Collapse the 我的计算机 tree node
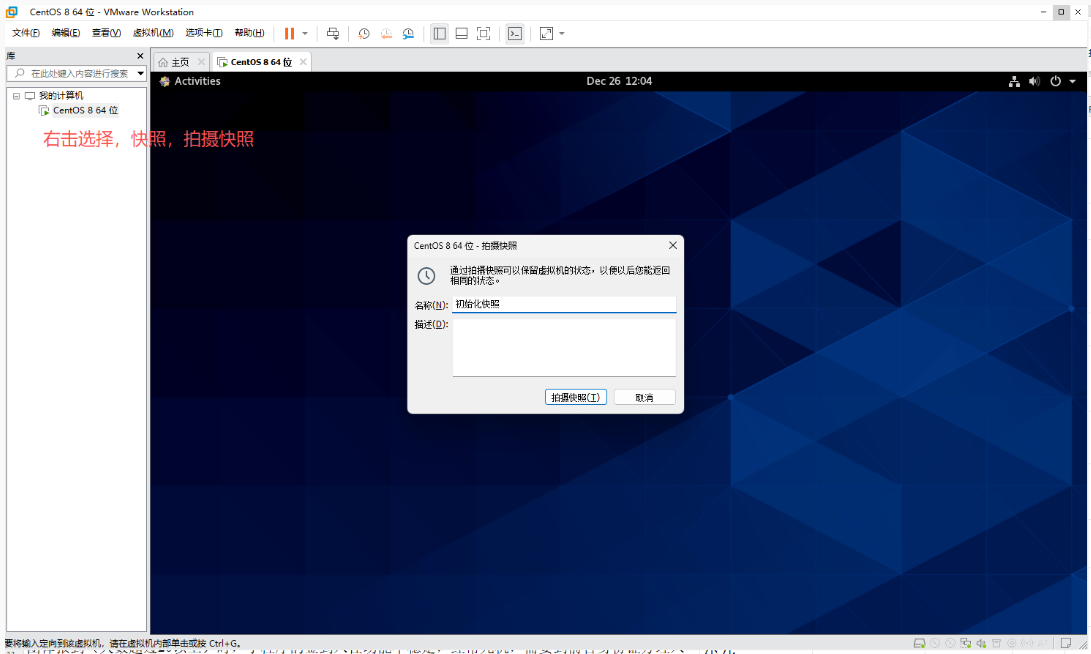The width and height of the screenshot is (1091, 654). pos(16,96)
